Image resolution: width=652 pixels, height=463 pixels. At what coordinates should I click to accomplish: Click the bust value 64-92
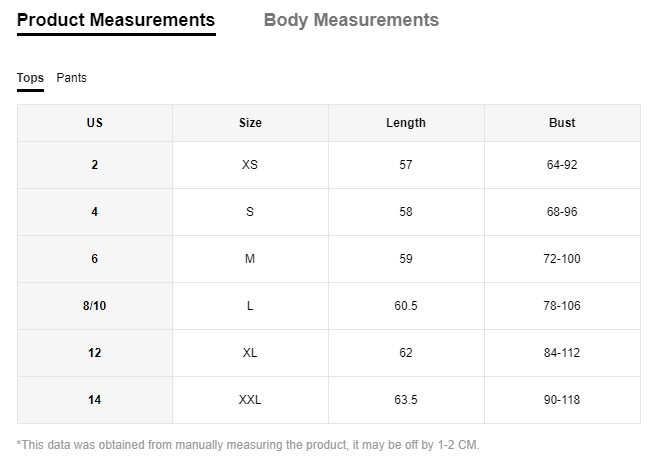pyautogui.click(x=562, y=165)
